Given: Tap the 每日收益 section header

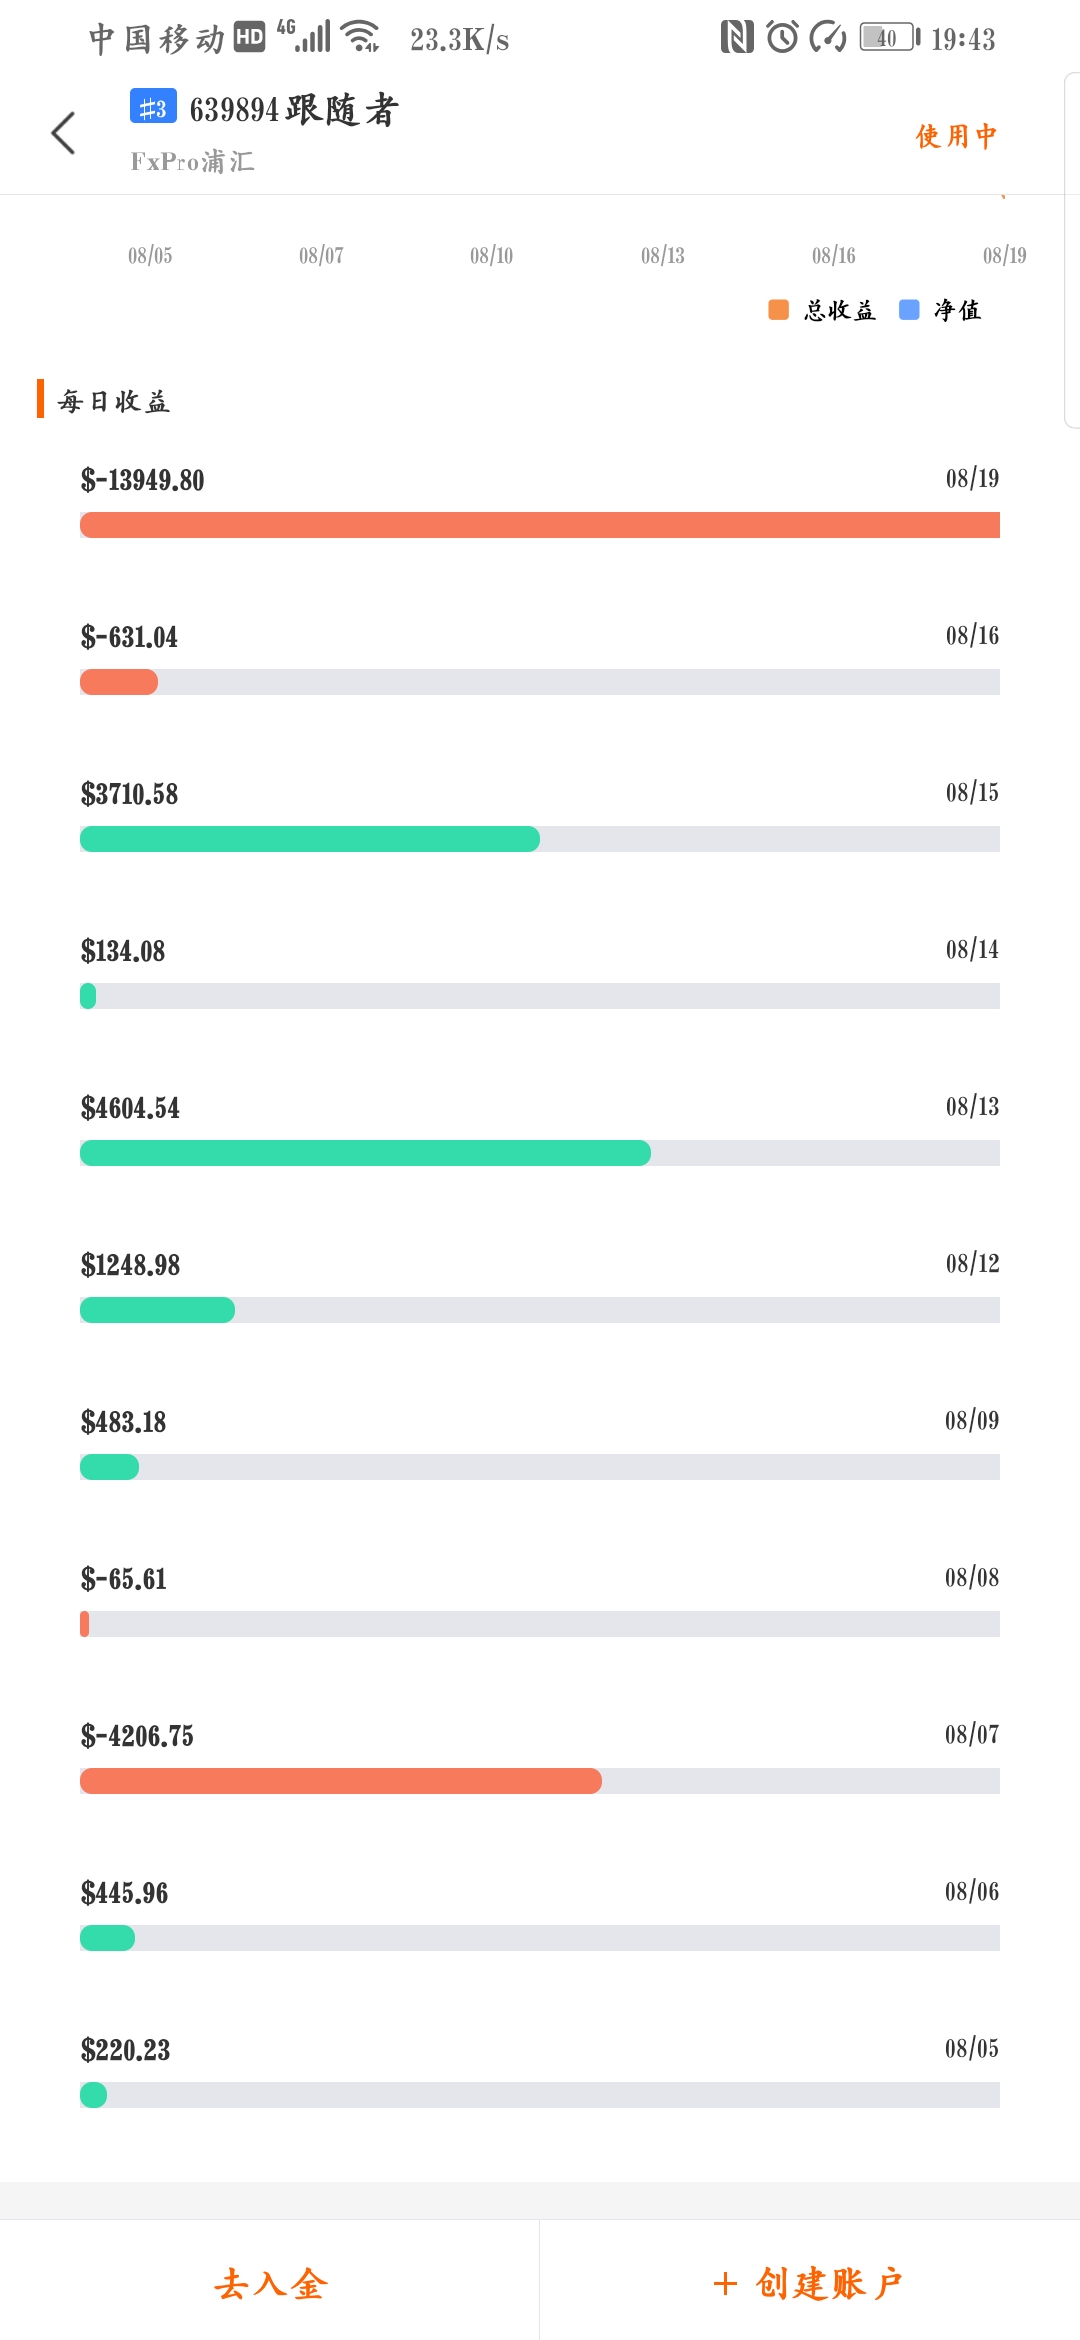Looking at the screenshot, I should [113, 401].
